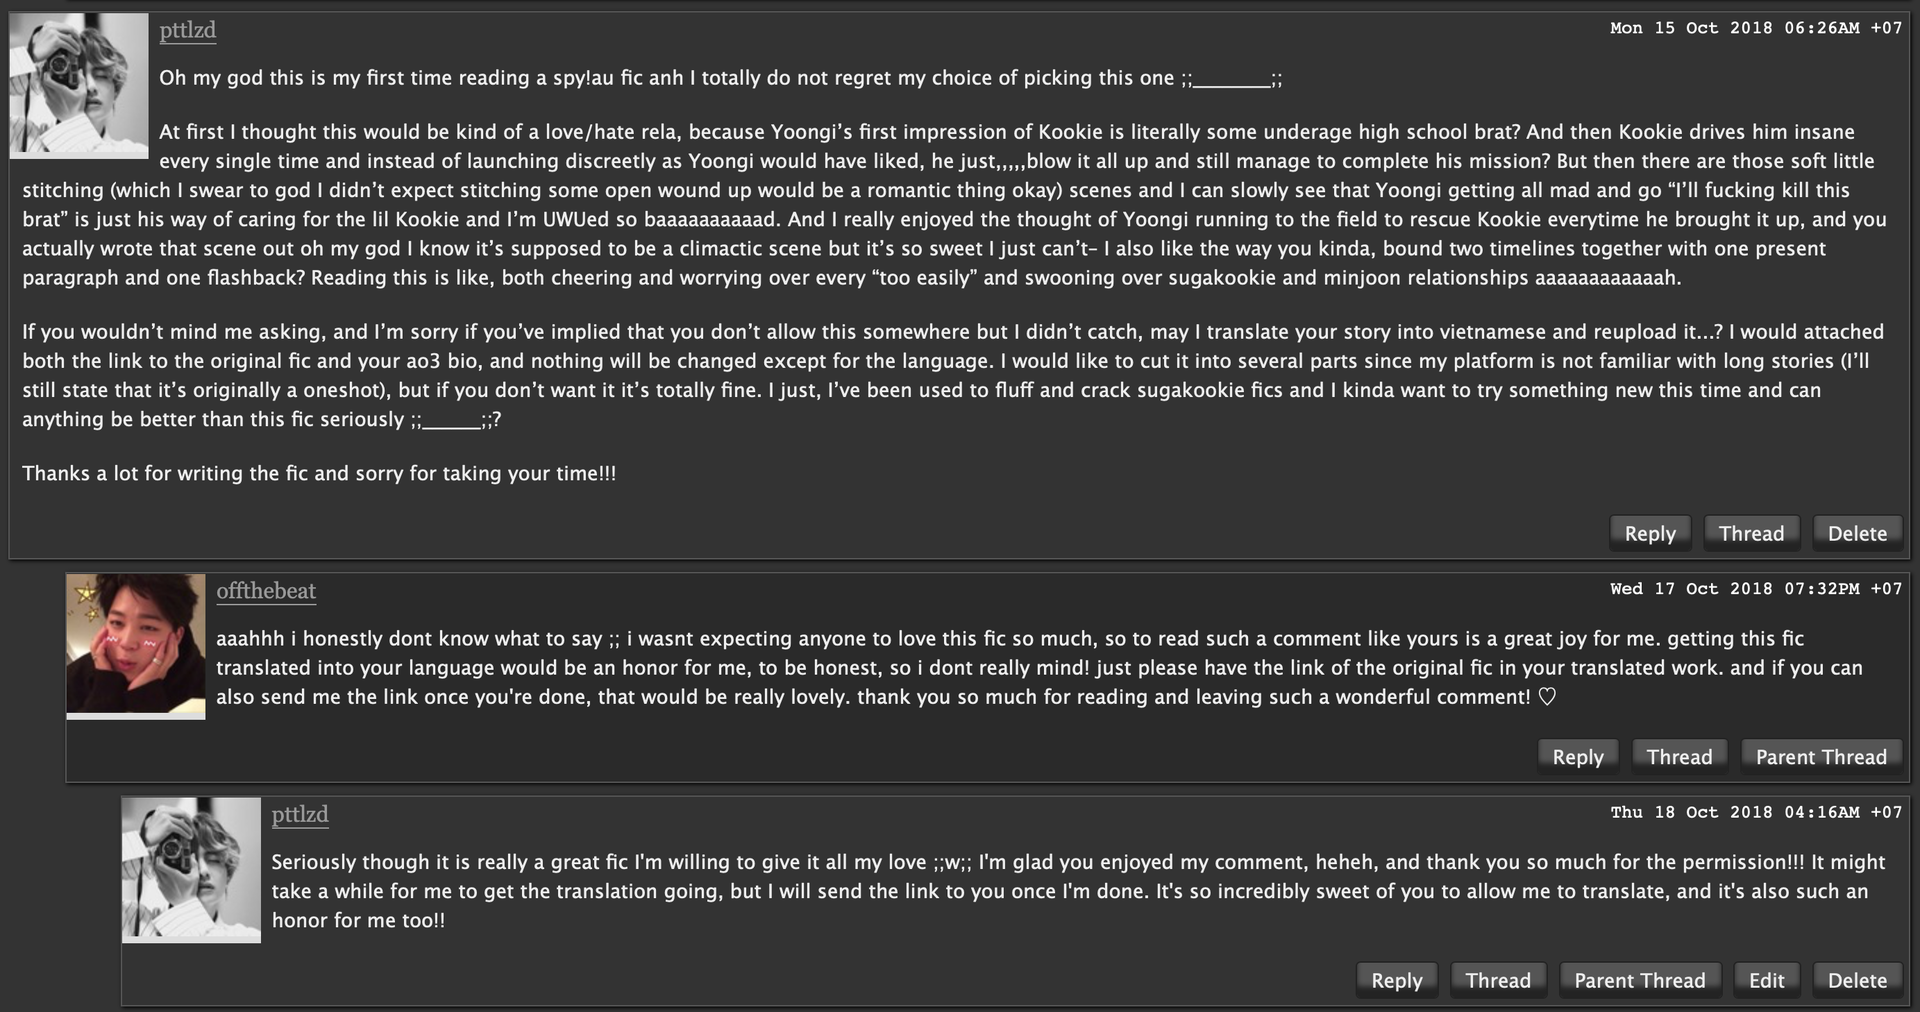Go to Parent Thread of offthebeat's comment
The width and height of the screenshot is (1920, 1012).
click(1821, 757)
